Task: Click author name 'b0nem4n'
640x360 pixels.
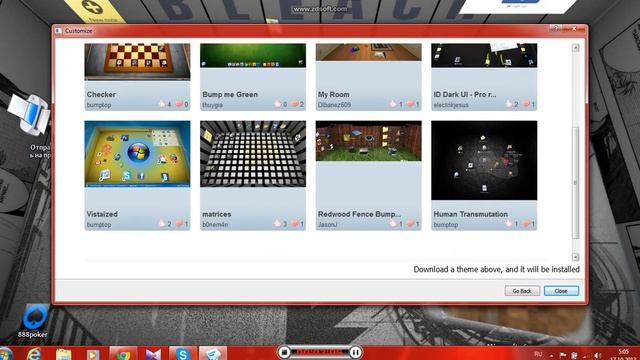Action: click(215, 224)
